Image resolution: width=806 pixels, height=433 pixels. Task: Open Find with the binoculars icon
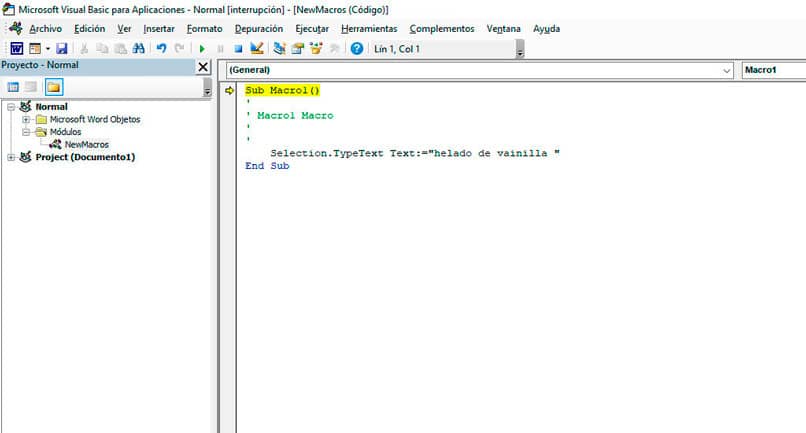[138, 48]
